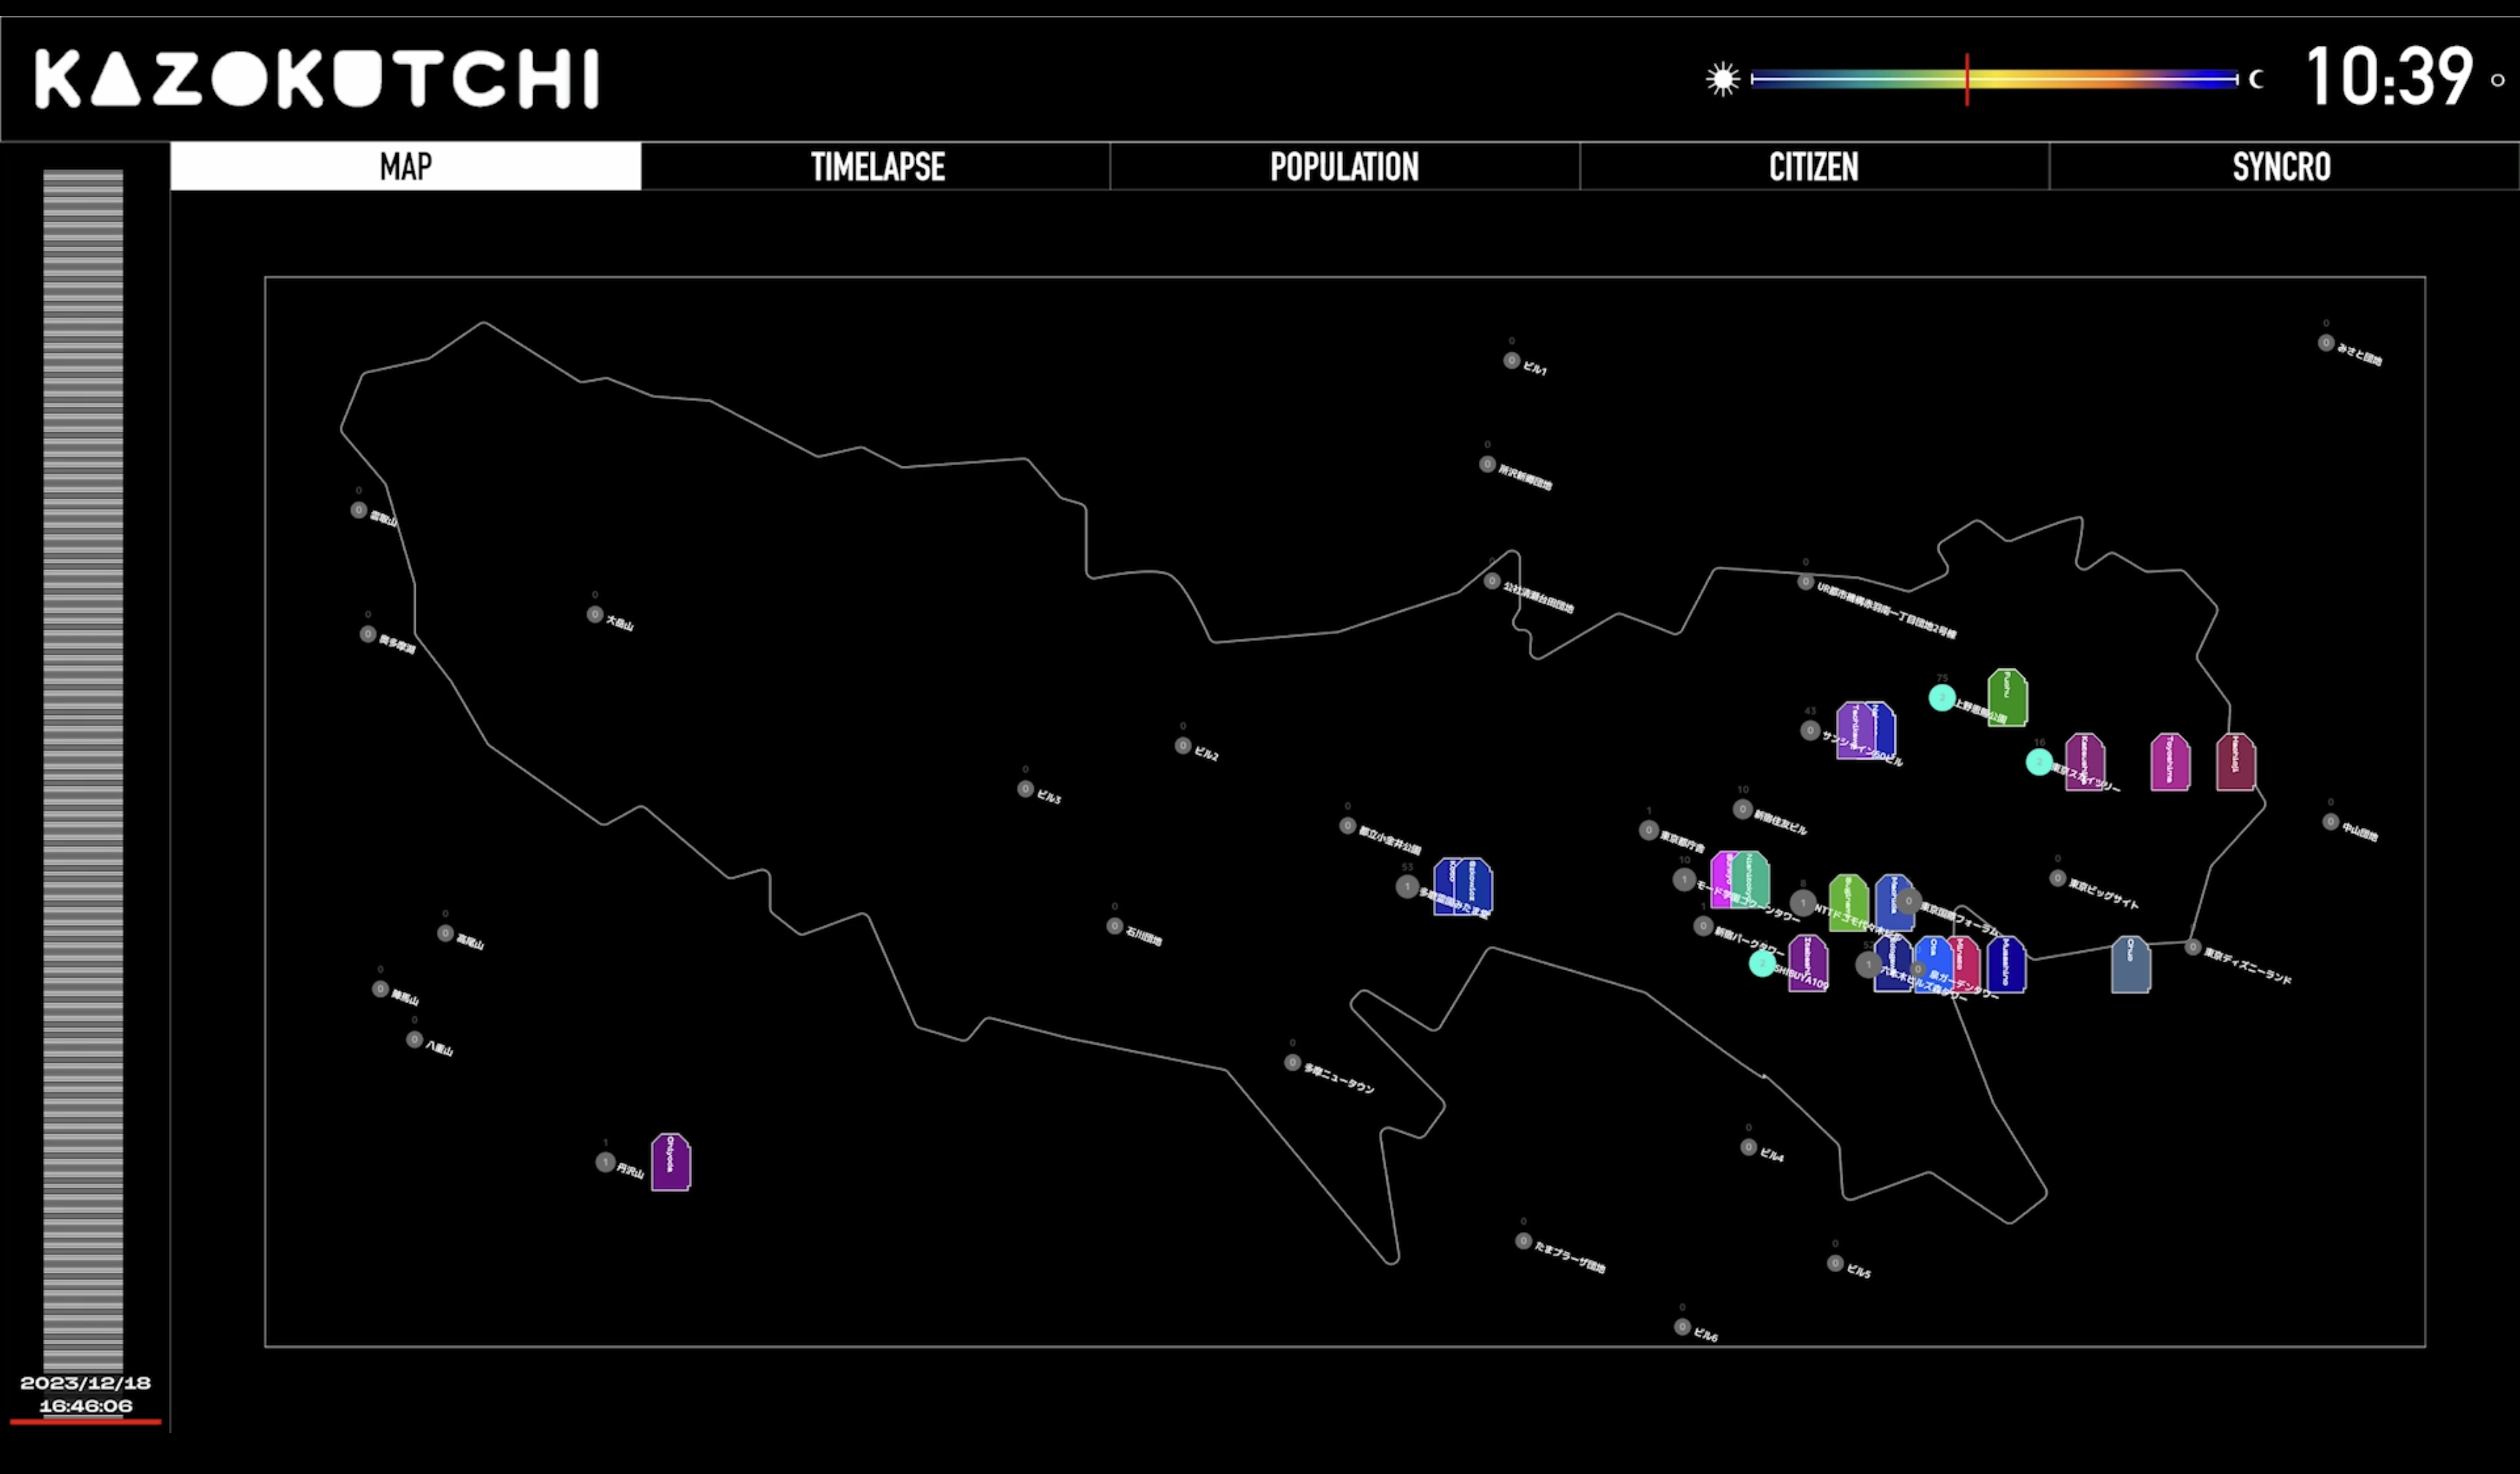Click the purple tag near 丹沢山

(670, 1162)
